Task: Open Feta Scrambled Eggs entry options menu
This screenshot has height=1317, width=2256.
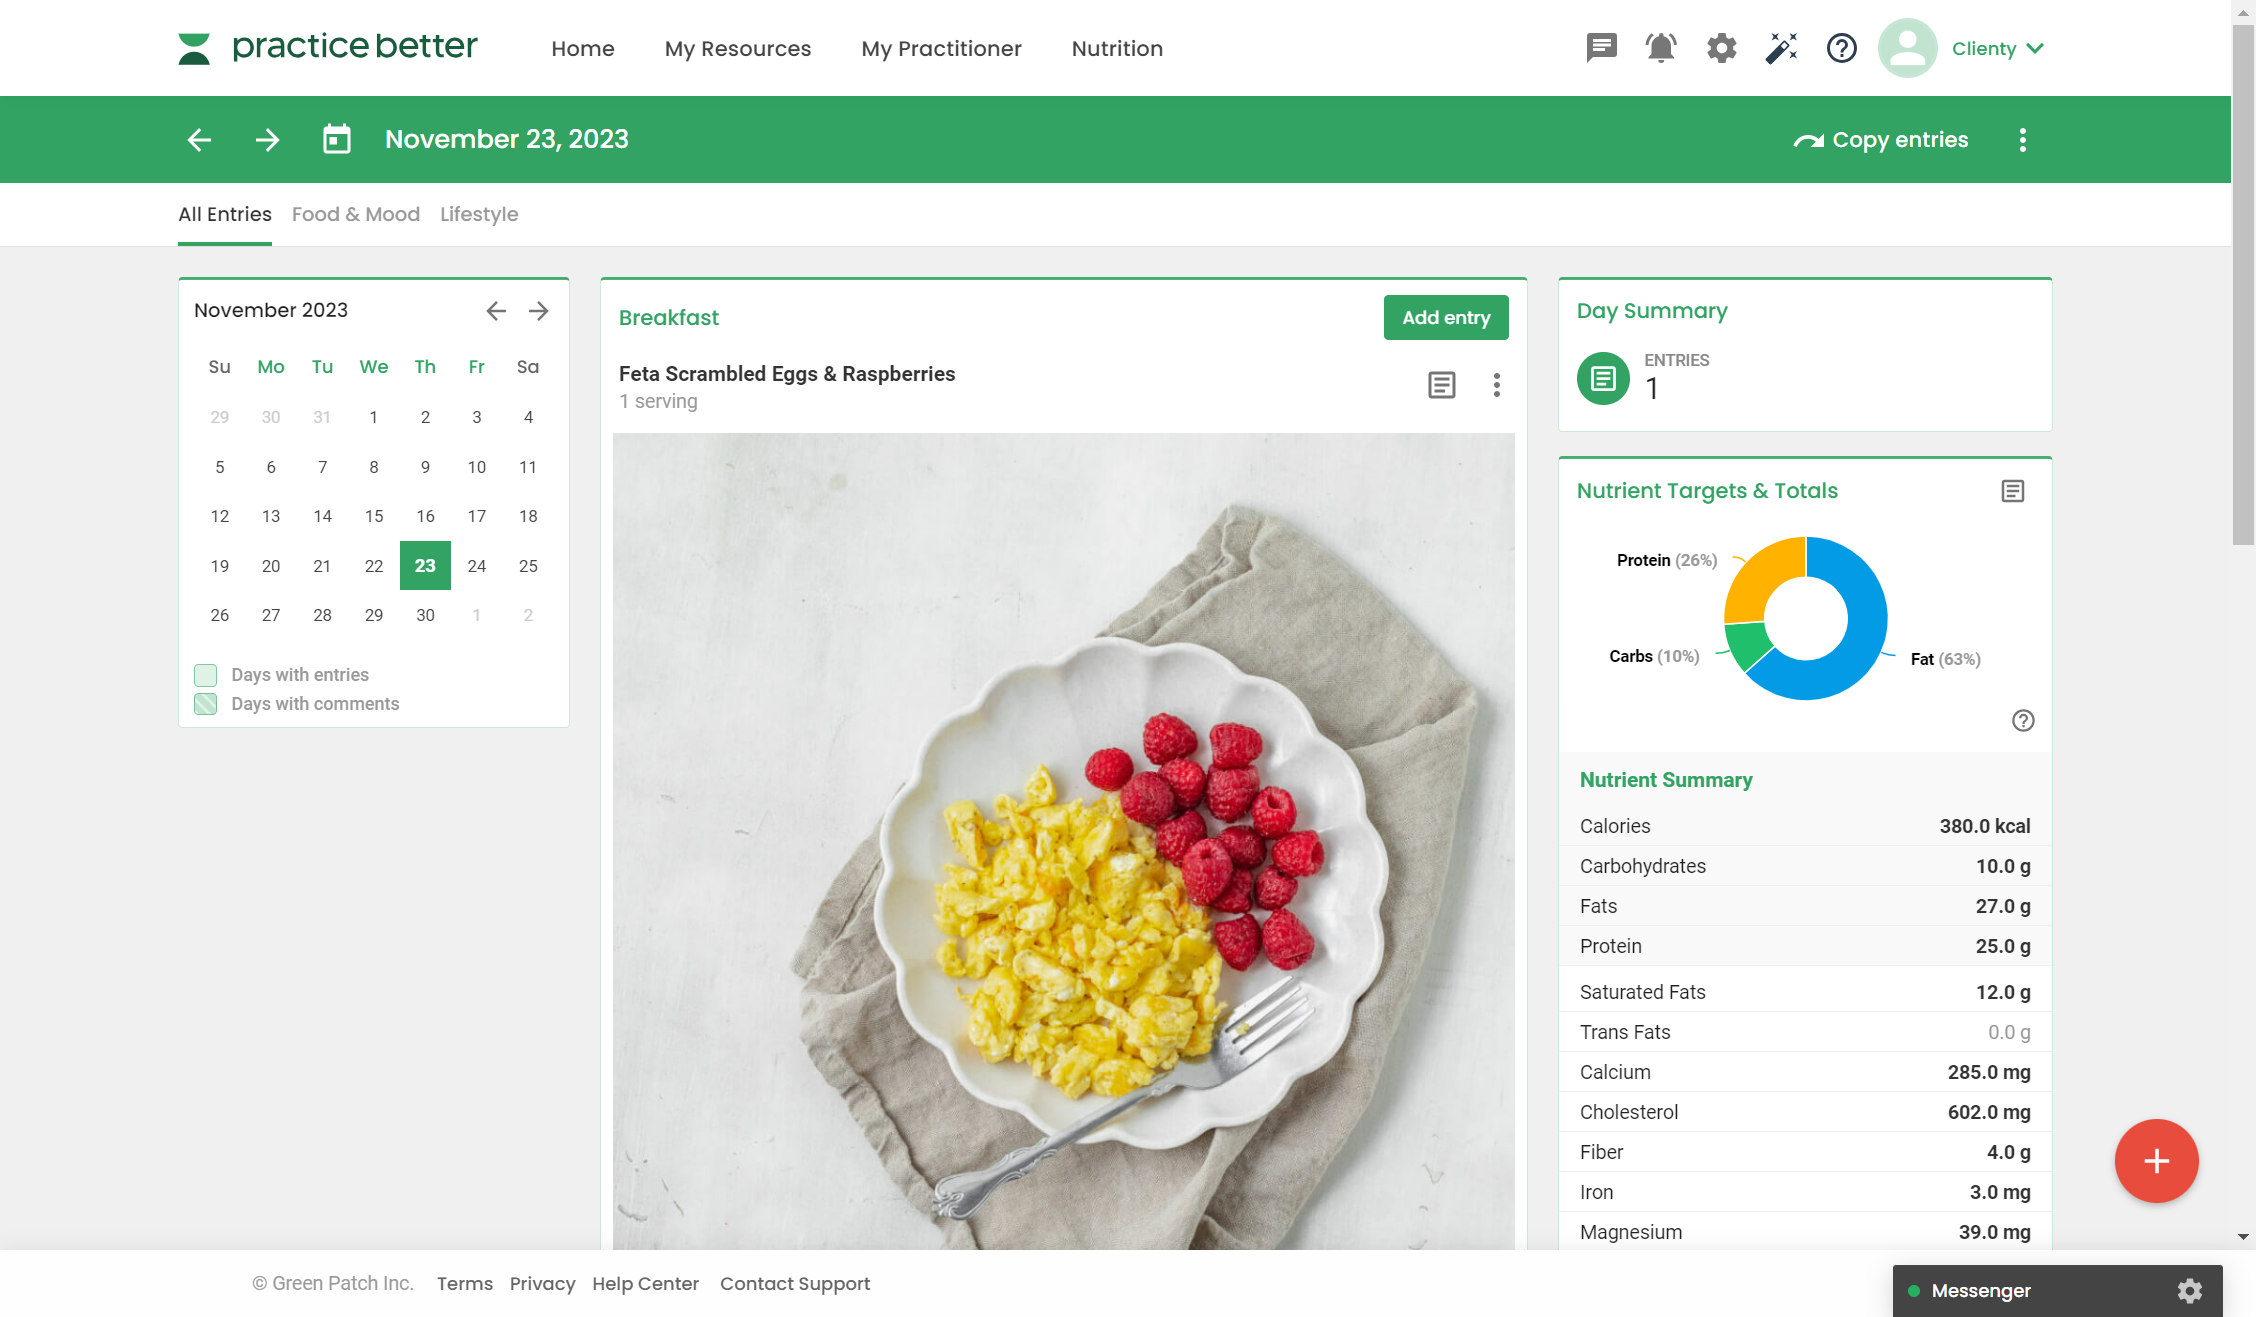Action: point(1496,385)
